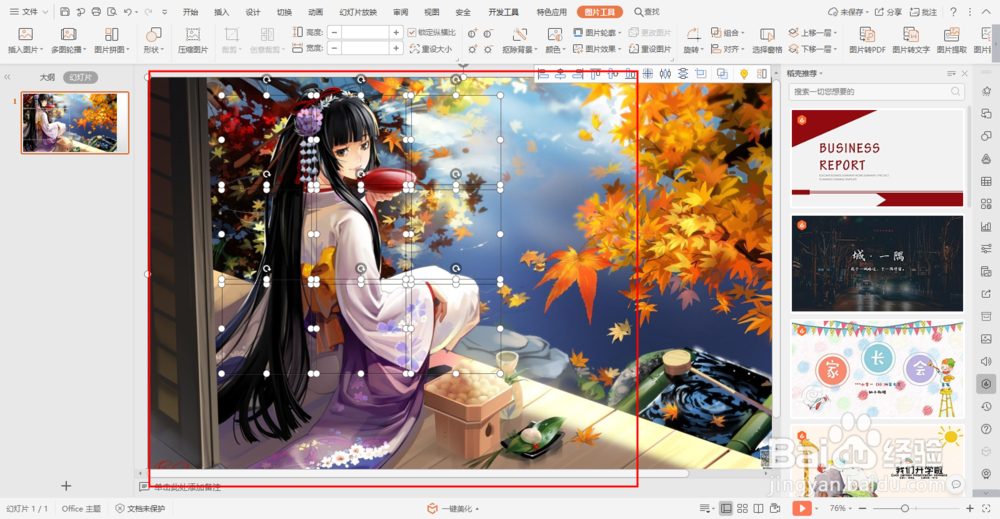Screen dimensions: 1000x519
Task: Open Print Preview from quick access toolbar
Action: tap(112, 11)
